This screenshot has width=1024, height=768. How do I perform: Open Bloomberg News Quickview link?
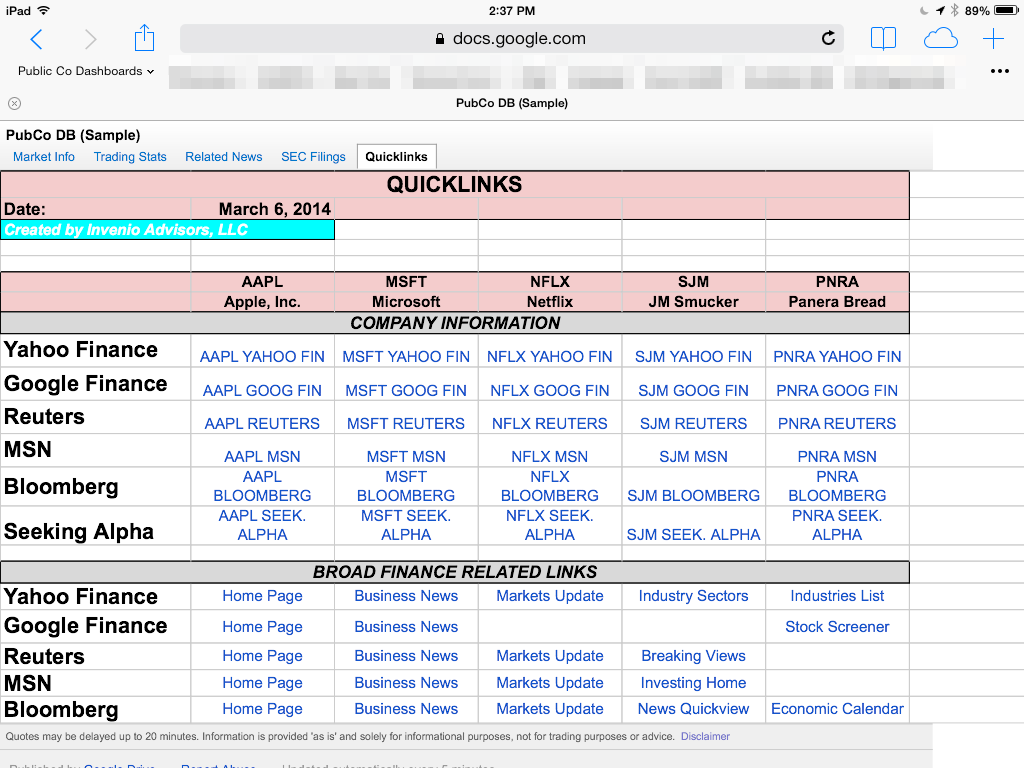point(693,709)
